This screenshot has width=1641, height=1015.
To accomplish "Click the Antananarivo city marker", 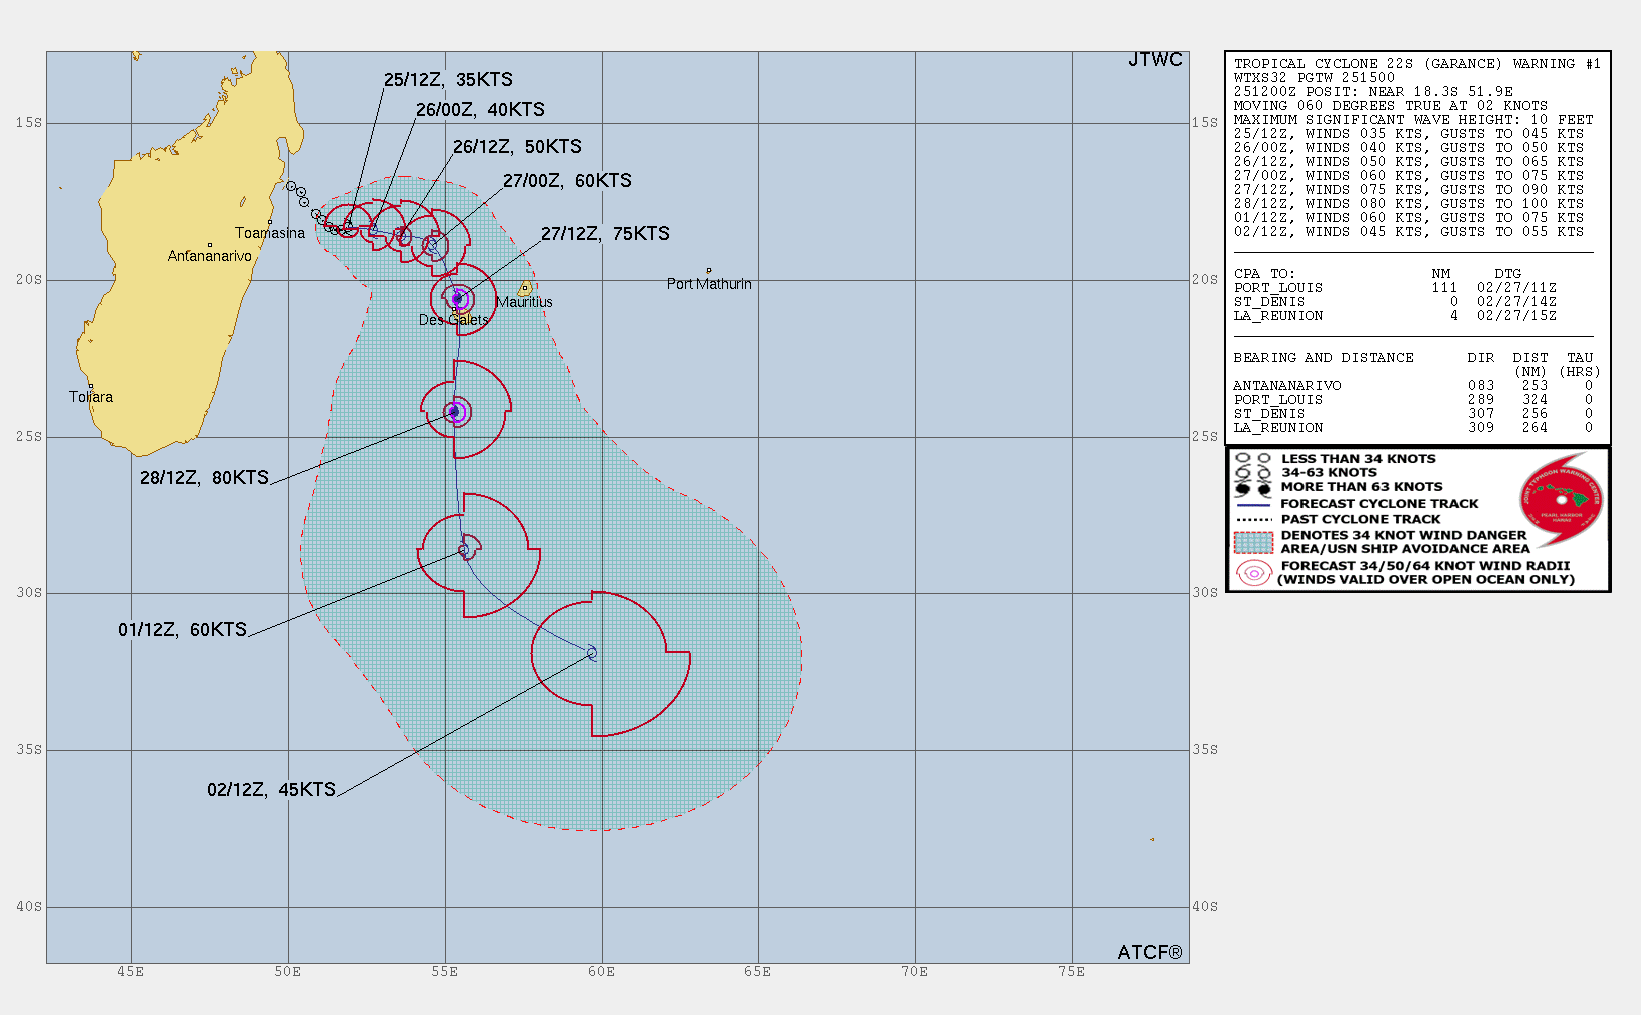I will 210,245.
